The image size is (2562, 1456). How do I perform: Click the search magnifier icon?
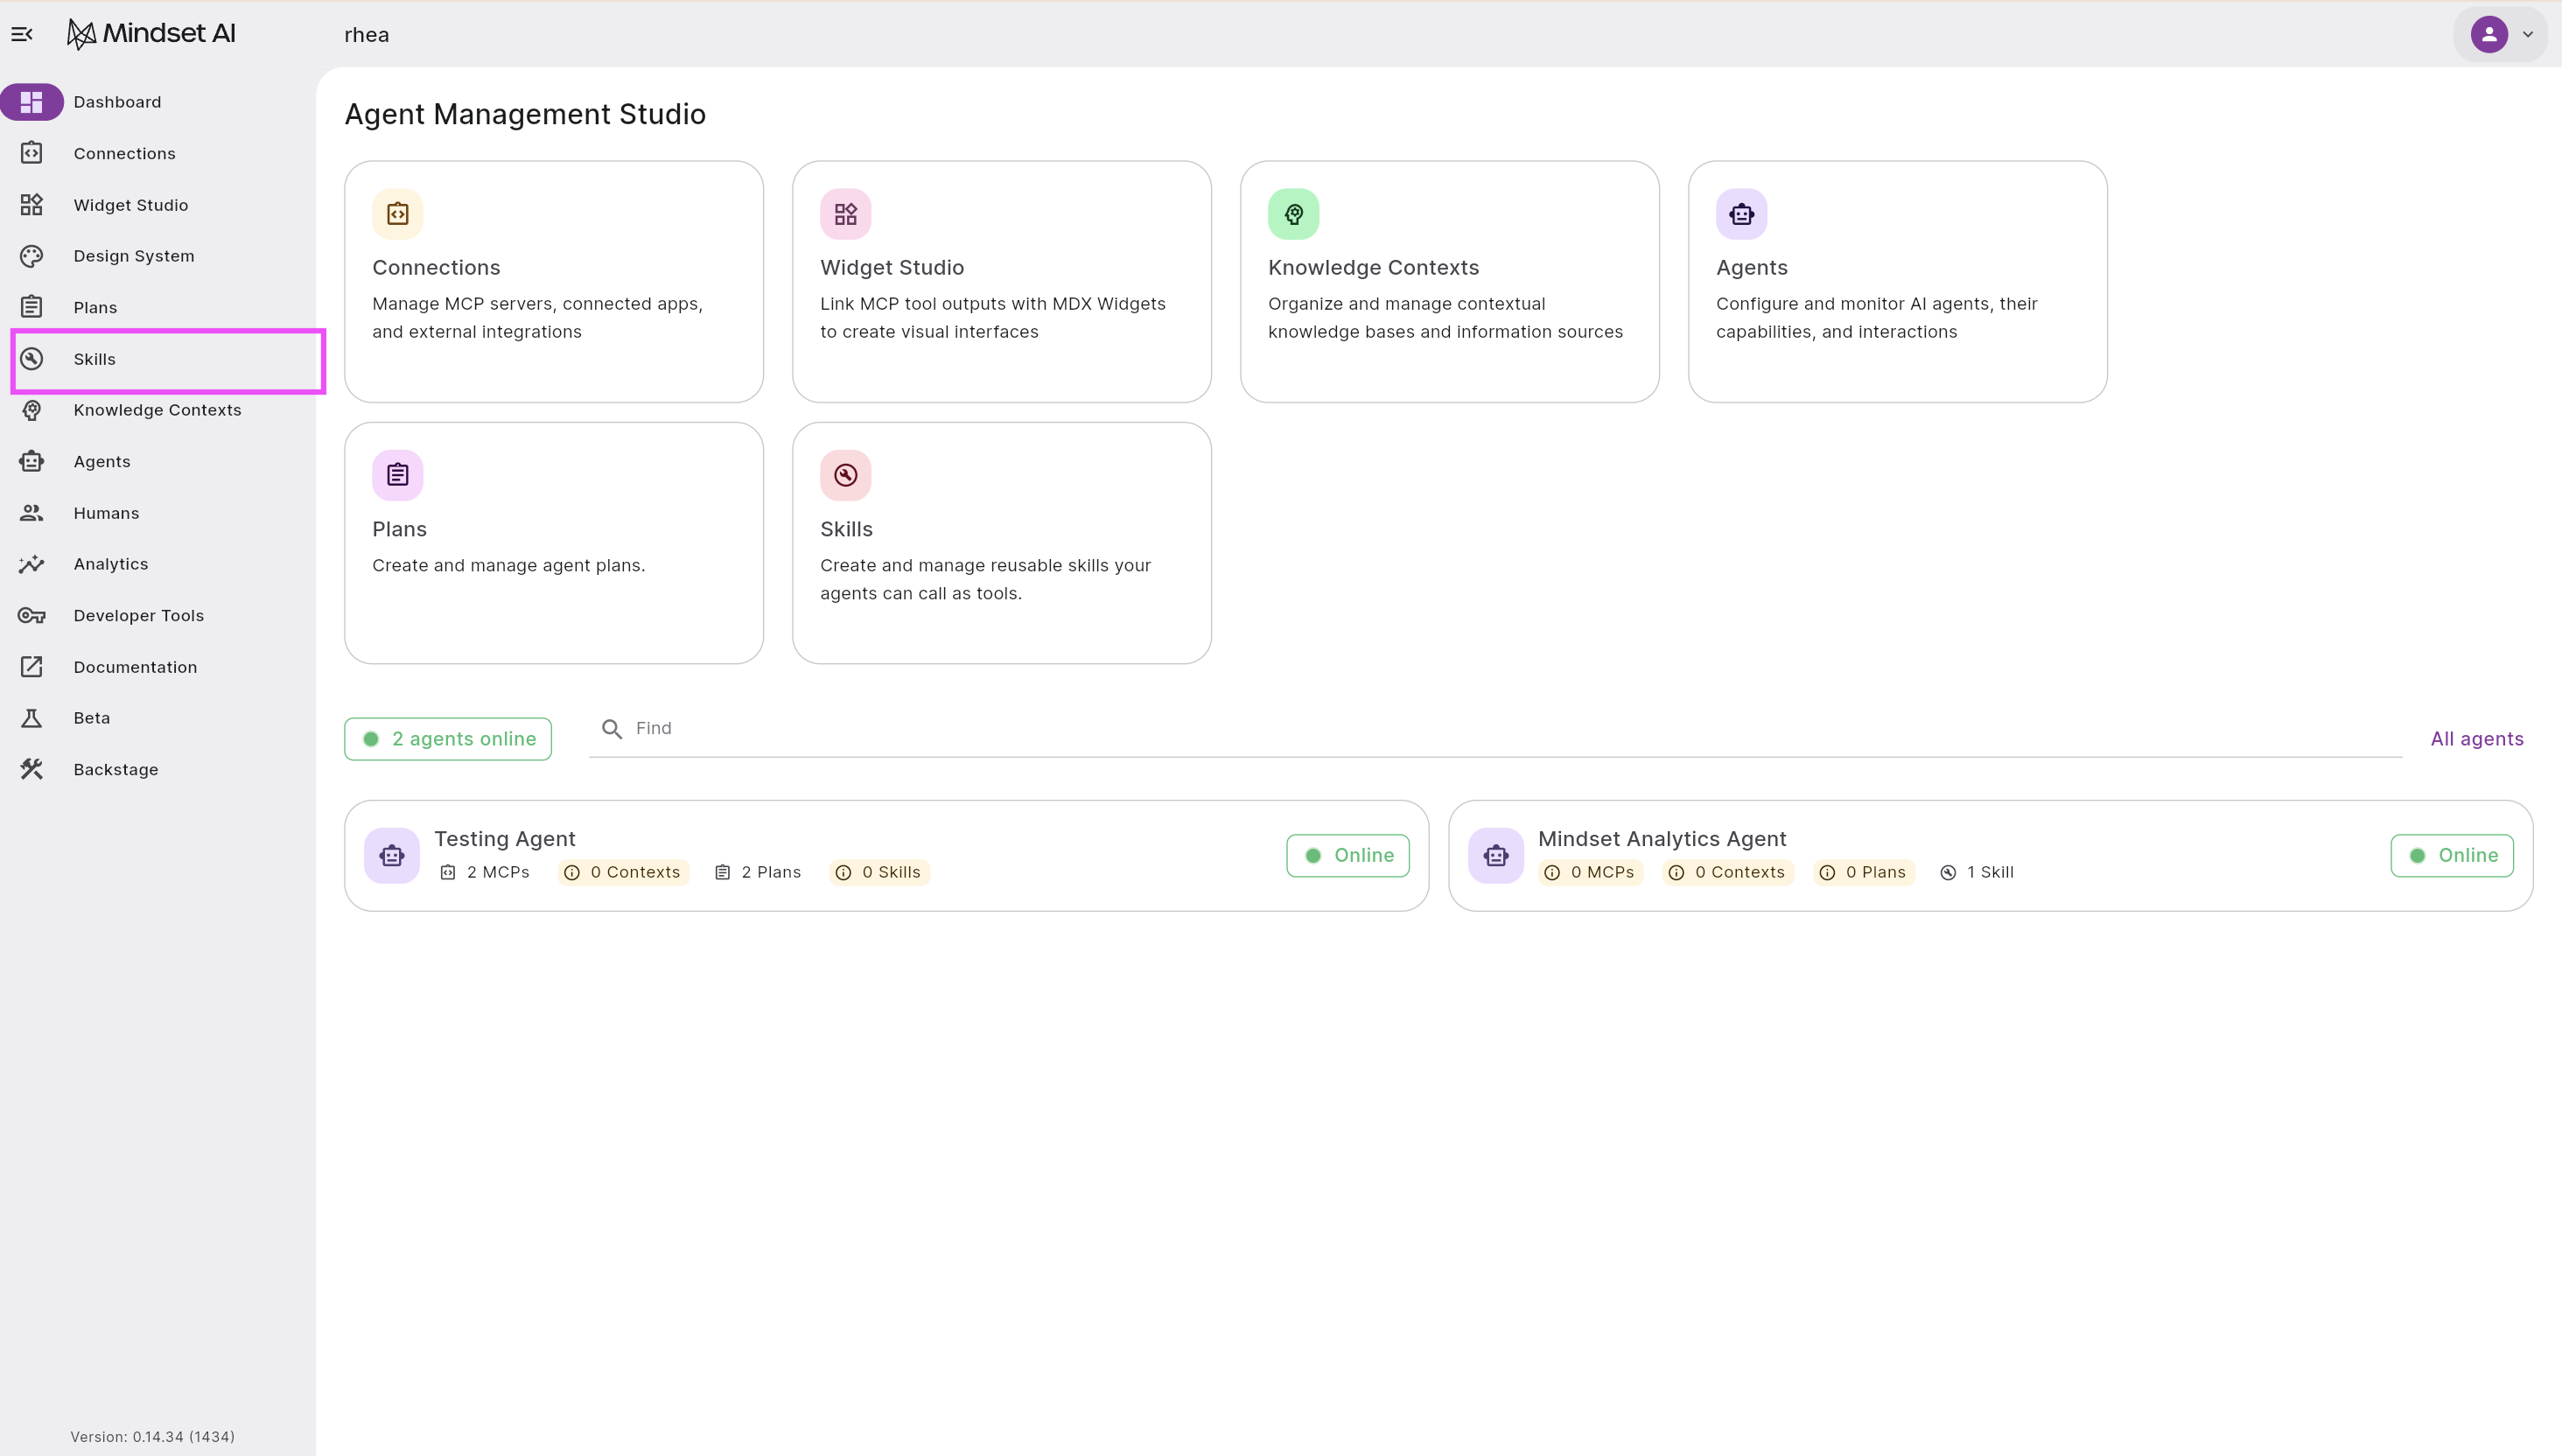tap(612, 729)
